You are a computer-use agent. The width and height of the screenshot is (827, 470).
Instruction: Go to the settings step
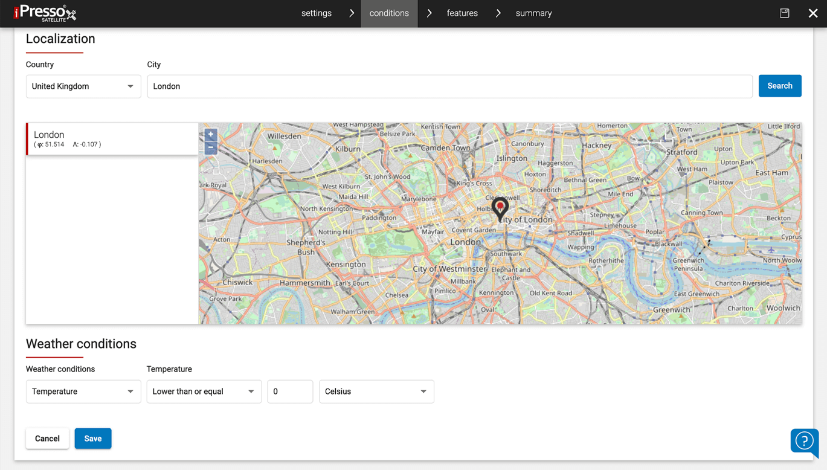(x=316, y=13)
